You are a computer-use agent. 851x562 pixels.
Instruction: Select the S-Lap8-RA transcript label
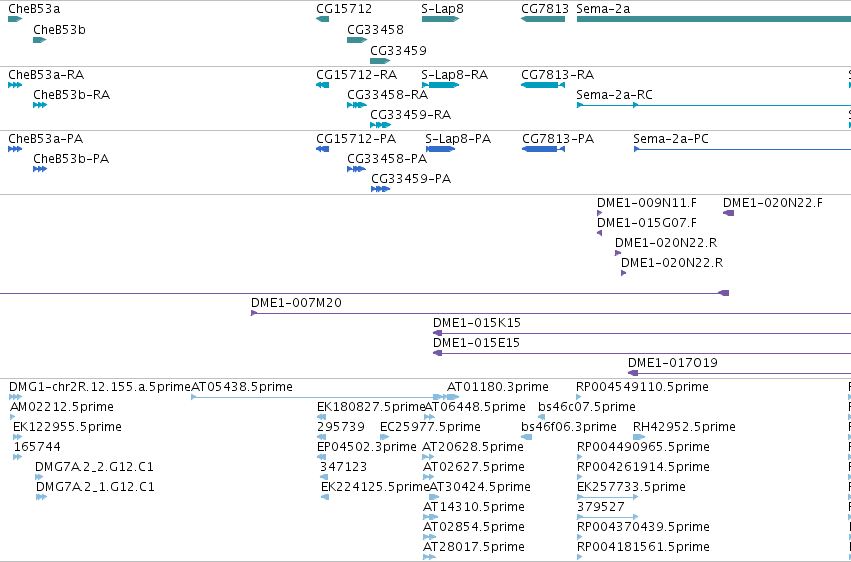pos(455,75)
